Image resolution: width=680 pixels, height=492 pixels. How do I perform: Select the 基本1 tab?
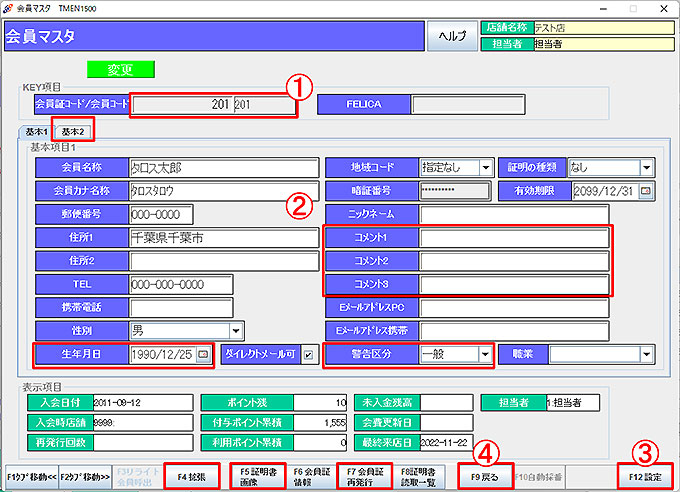click(x=36, y=132)
